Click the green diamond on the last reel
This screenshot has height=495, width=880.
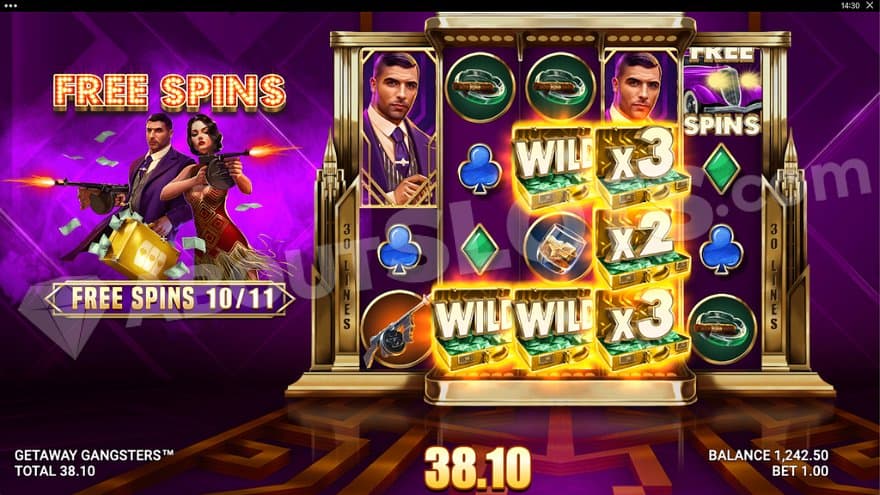tap(722, 167)
